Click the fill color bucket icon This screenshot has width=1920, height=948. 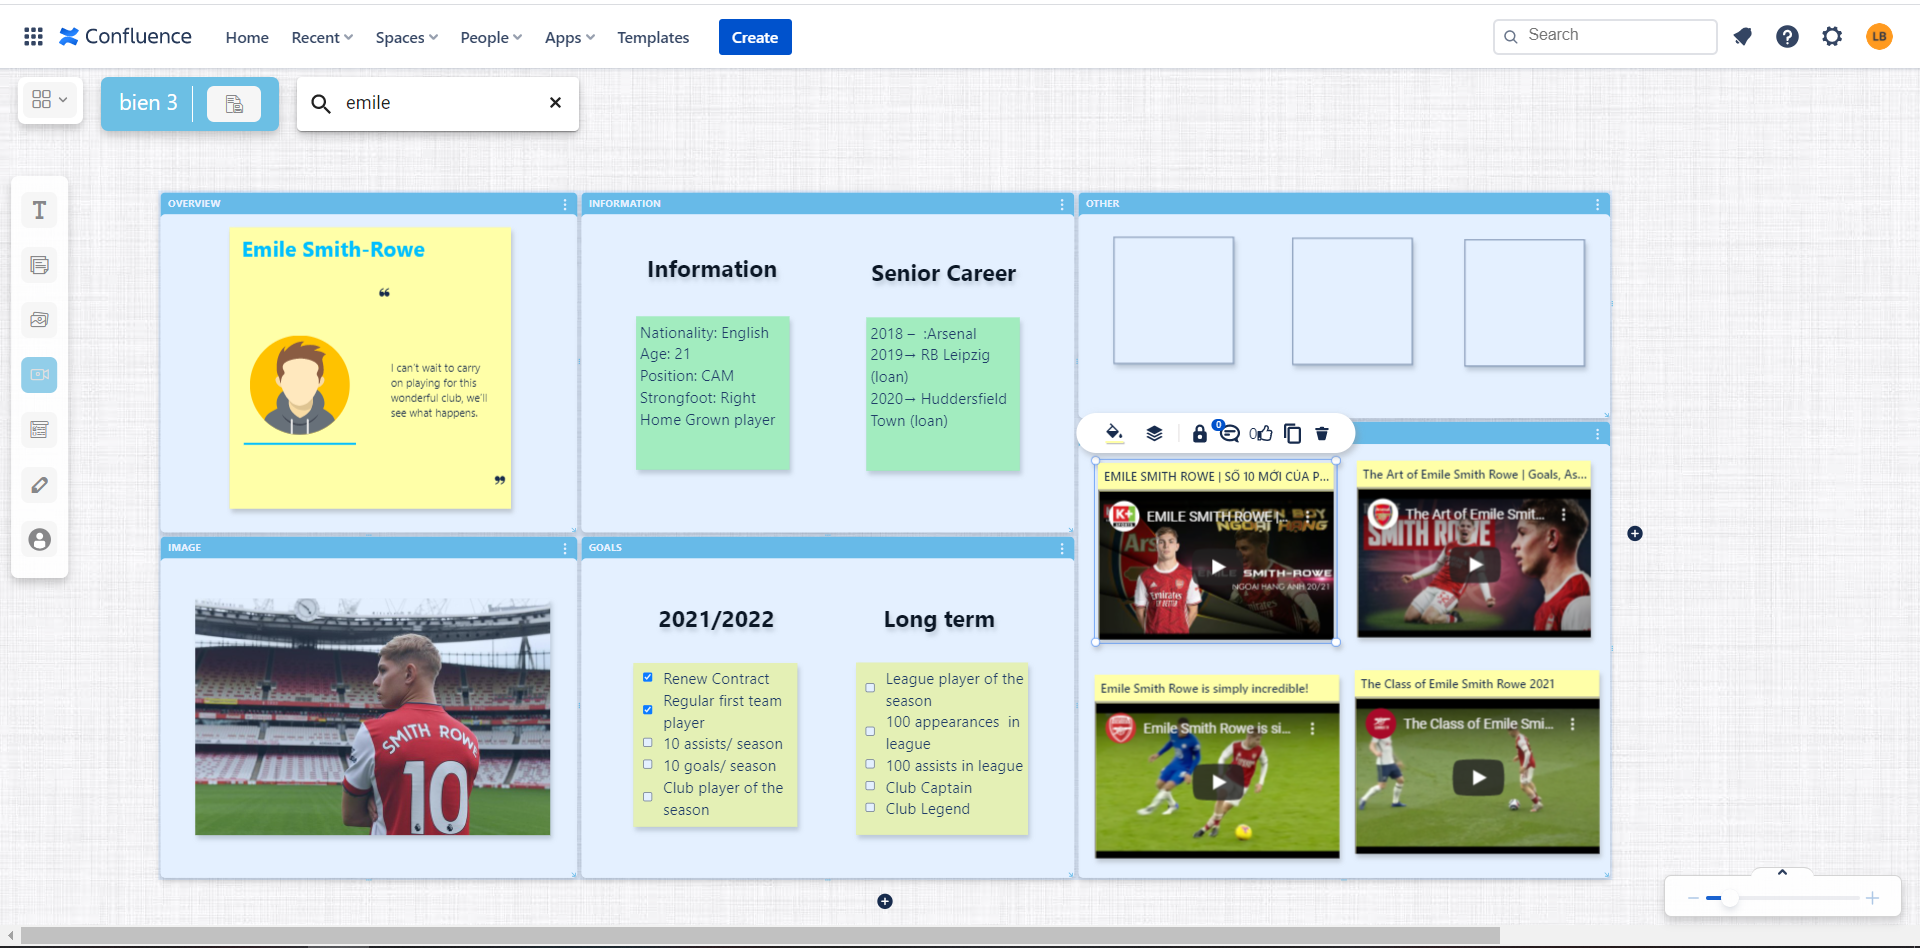point(1114,433)
